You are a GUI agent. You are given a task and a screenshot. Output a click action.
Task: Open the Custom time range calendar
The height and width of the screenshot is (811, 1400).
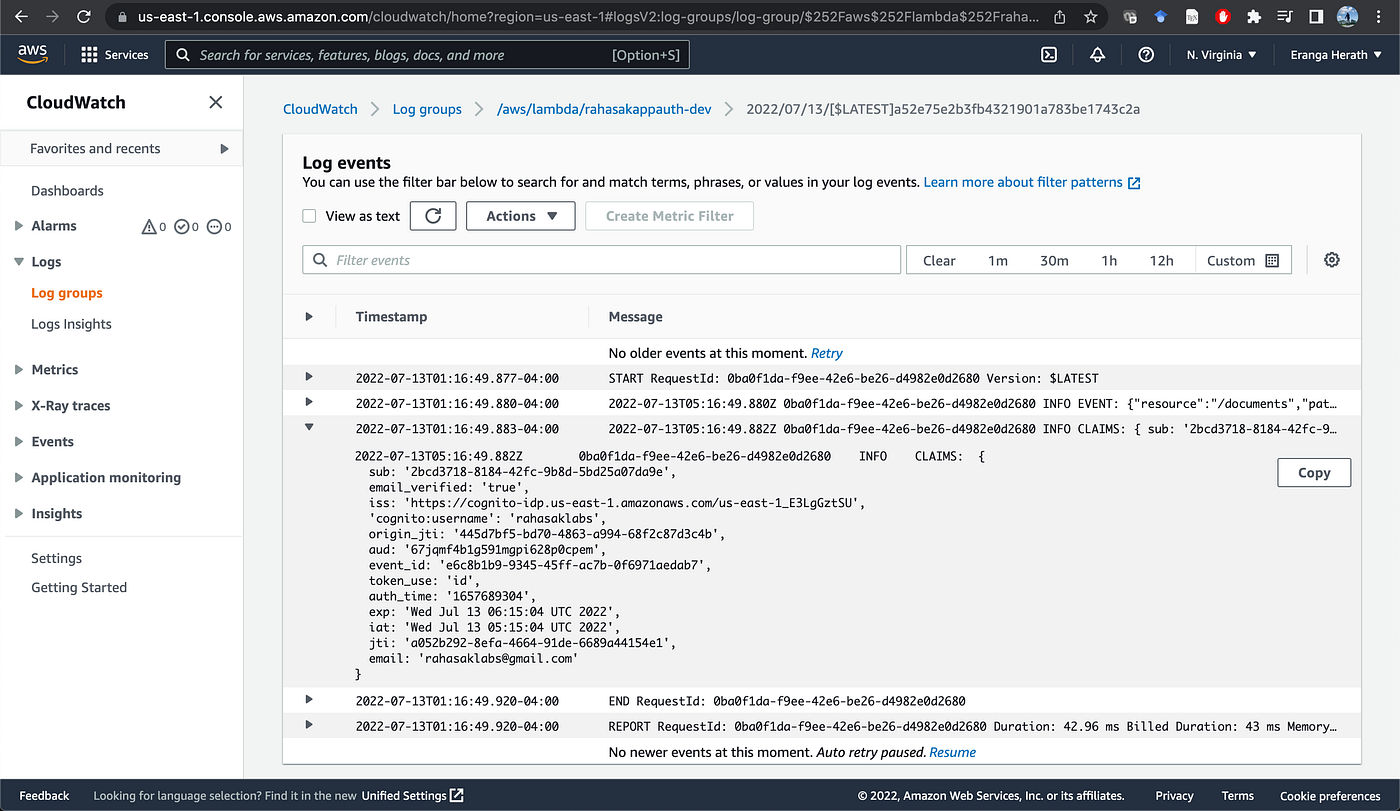(1243, 260)
